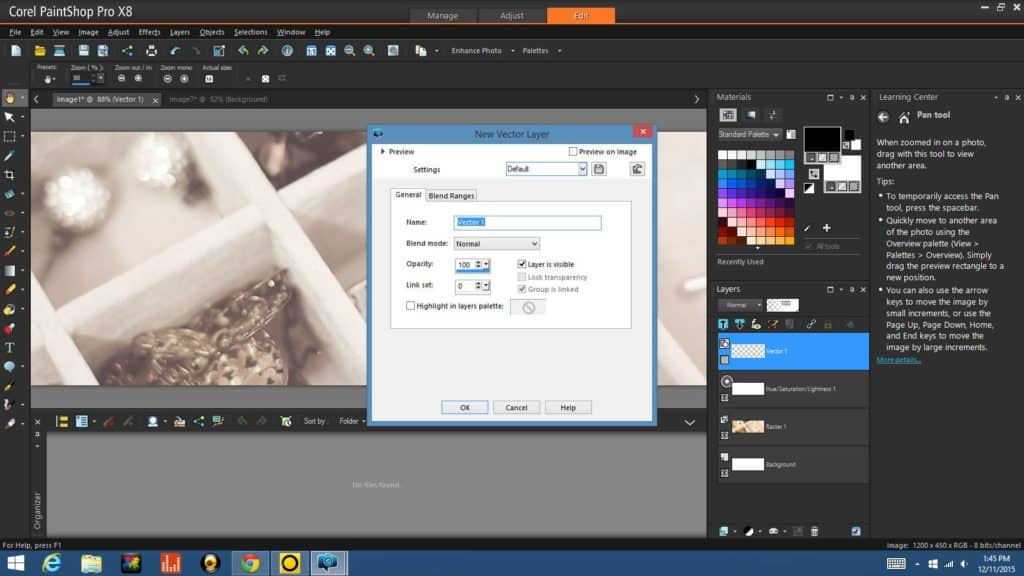Open the More details link
The height and width of the screenshot is (576, 1024).
pyautogui.click(x=899, y=360)
